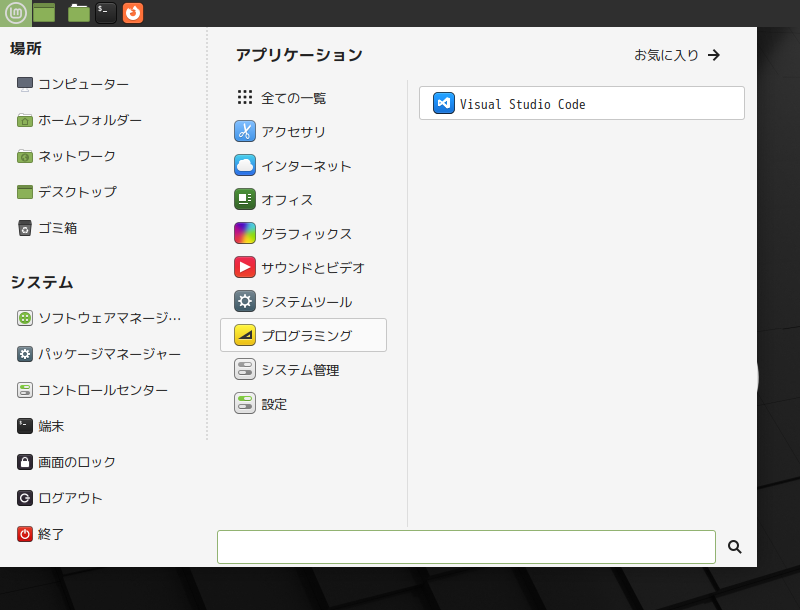Click the ホームフォルダー label

[90, 120]
